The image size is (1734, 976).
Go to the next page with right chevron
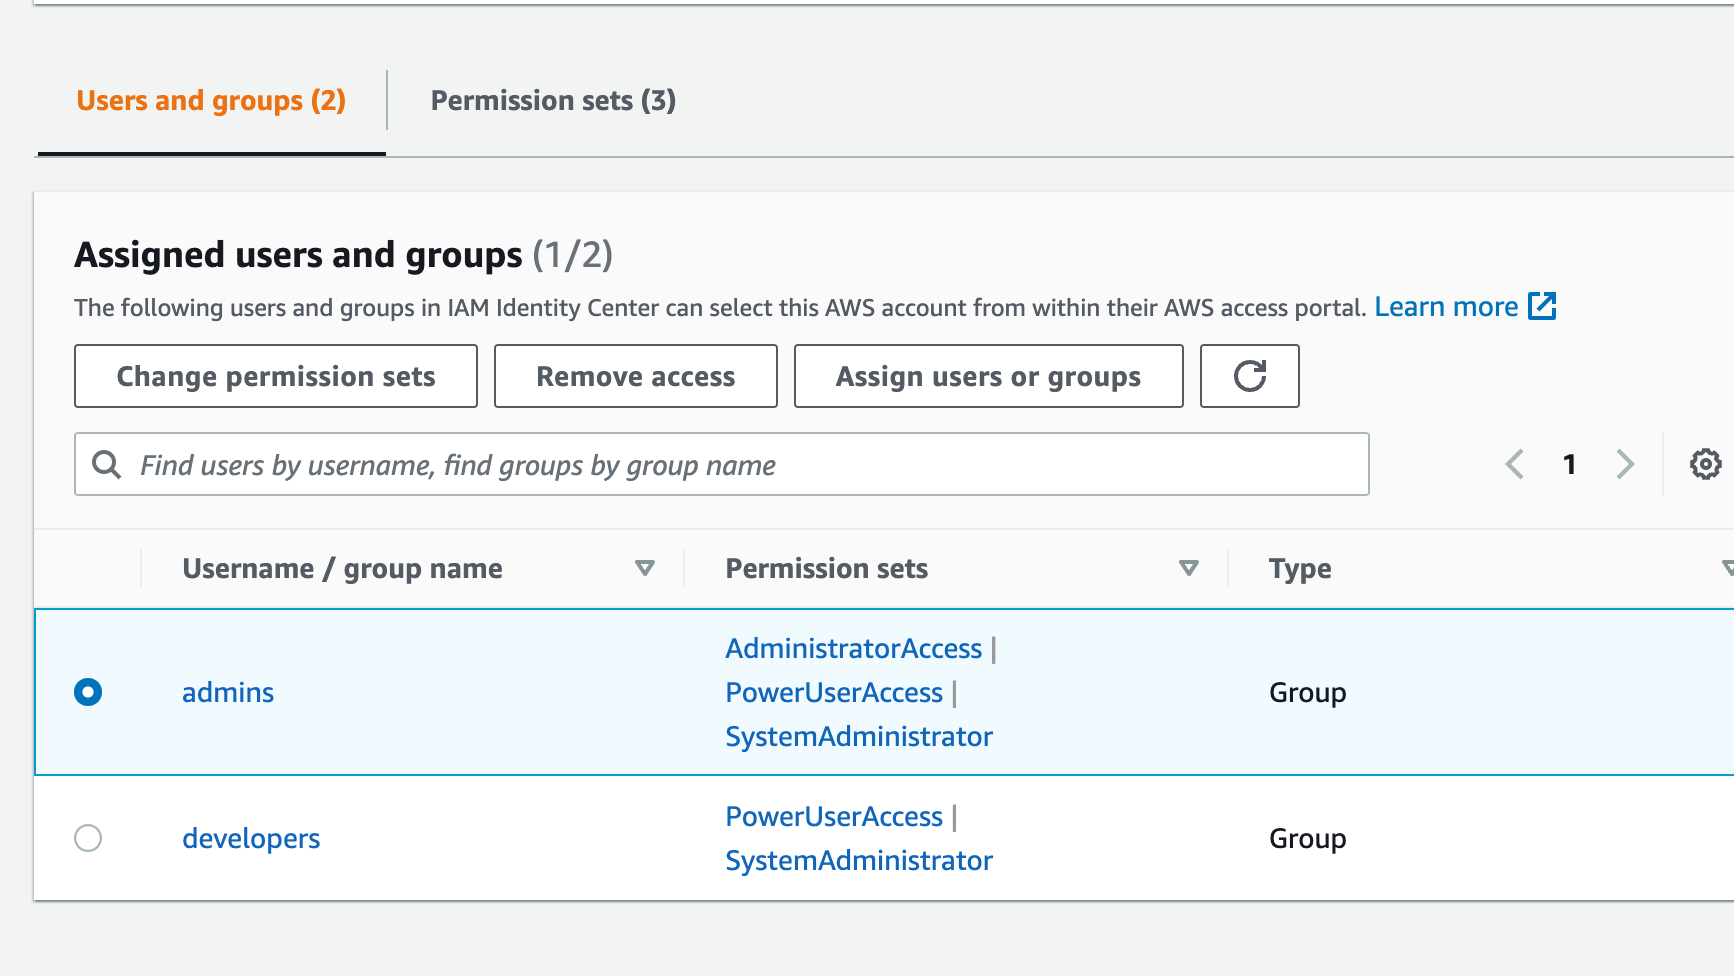coord(1625,464)
